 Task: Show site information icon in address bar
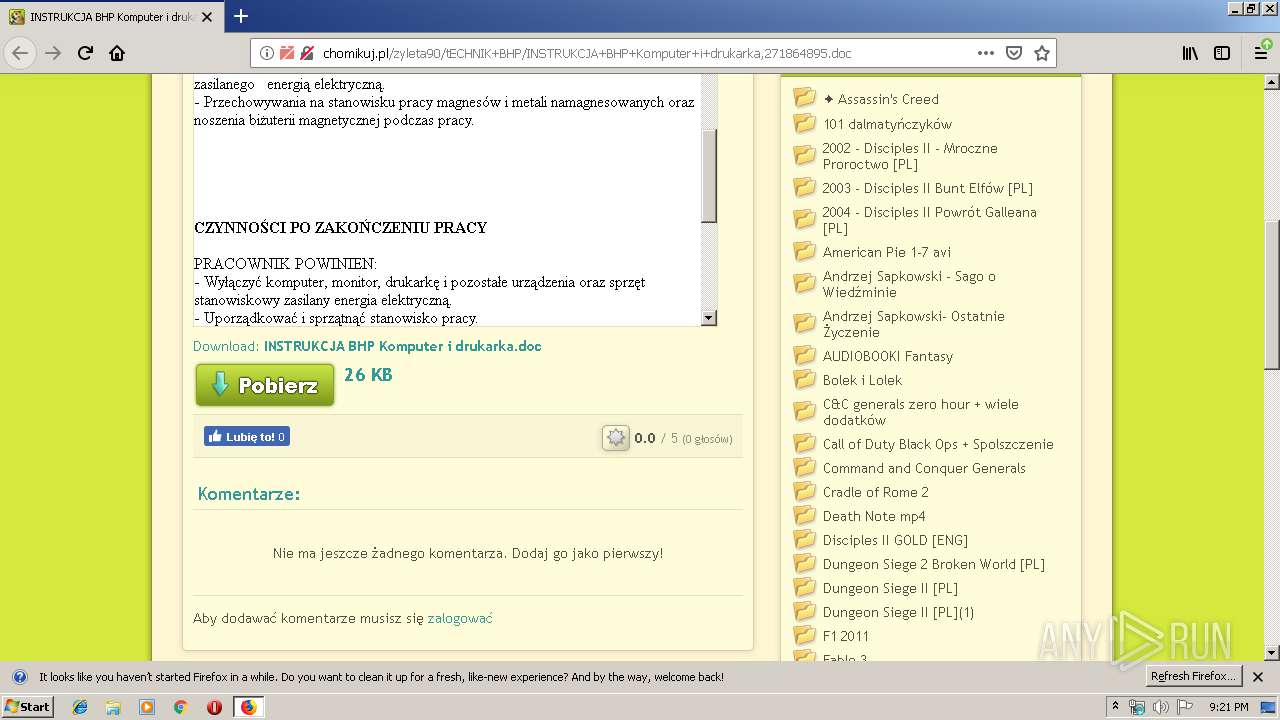(267, 53)
